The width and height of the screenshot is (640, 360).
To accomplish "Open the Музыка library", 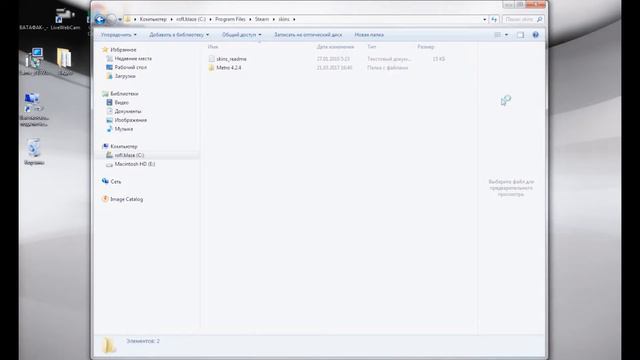I will click(x=124, y=129).
